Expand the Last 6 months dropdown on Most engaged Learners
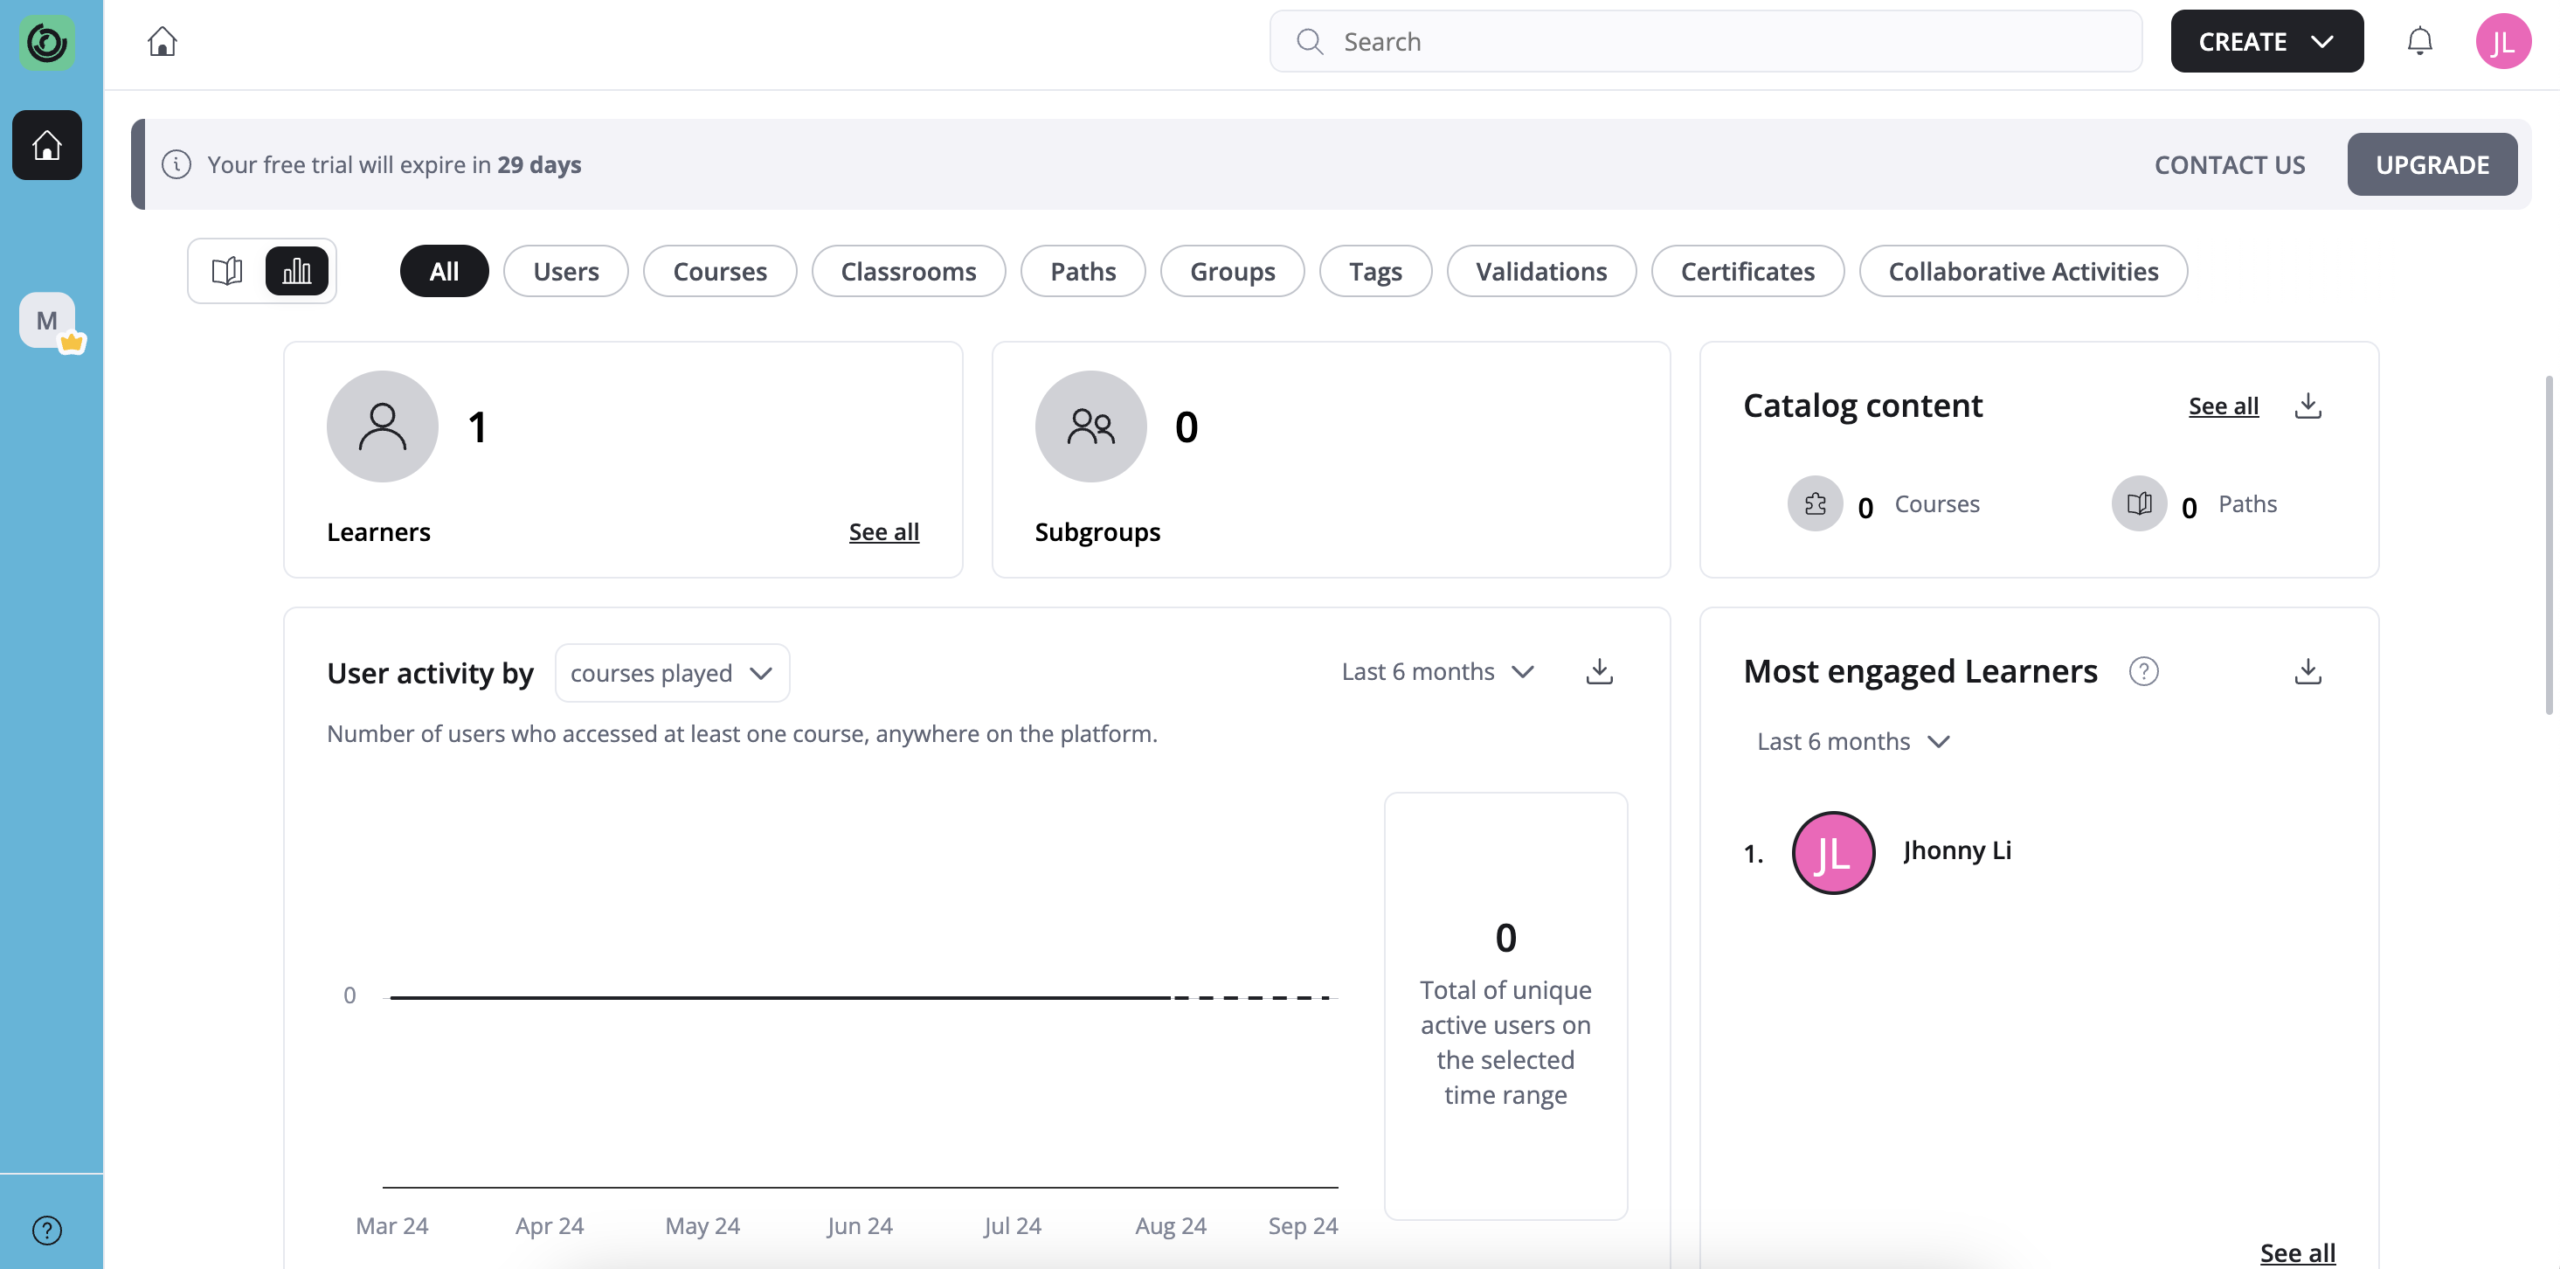 click(1853, 741)
